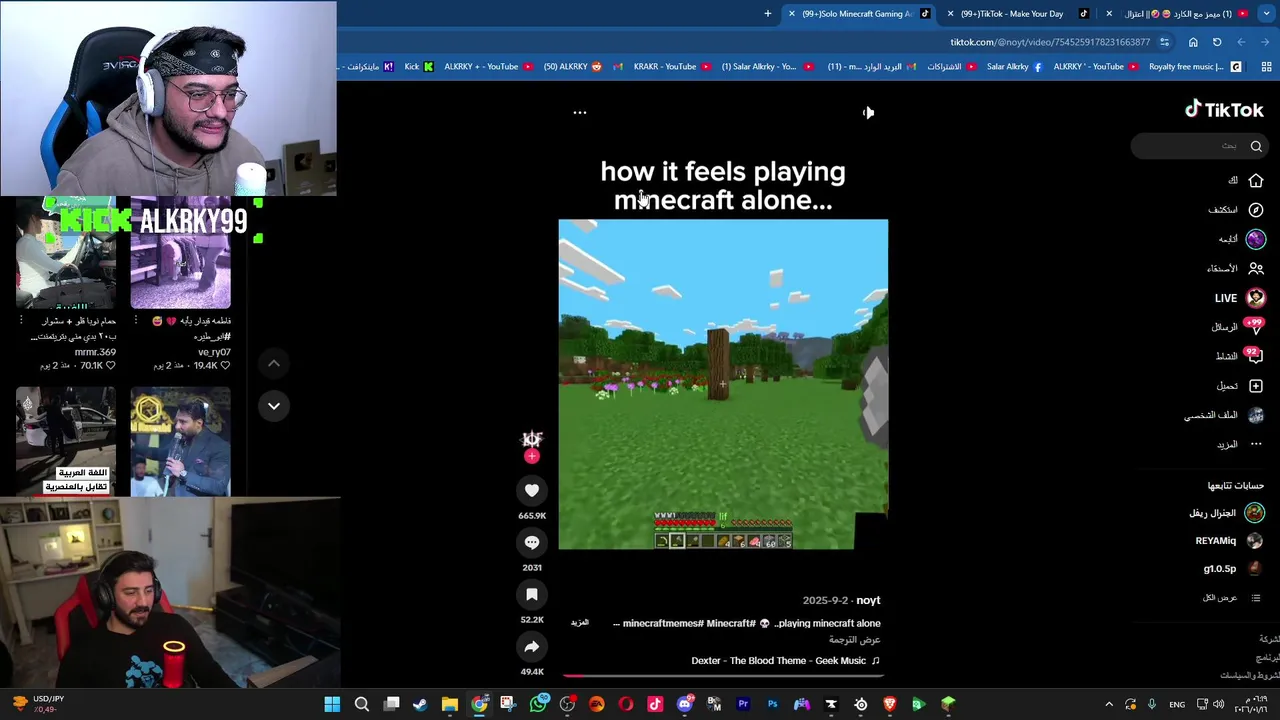Viewport: 1280px width, 720px height.
Task: Open the three-dots video options menu
Action: click(x=580, y=112)
